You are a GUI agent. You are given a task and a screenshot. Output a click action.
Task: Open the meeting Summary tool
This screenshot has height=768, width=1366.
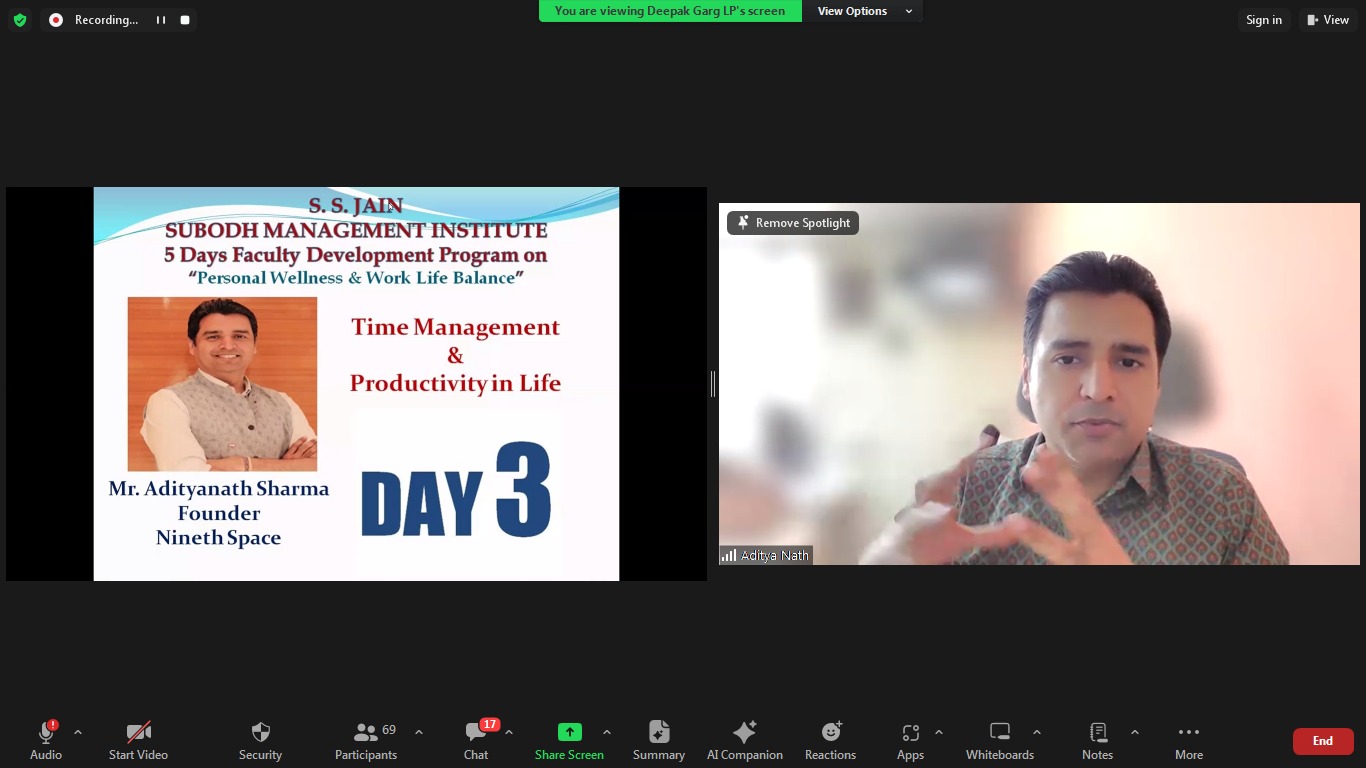coord(659,741)
